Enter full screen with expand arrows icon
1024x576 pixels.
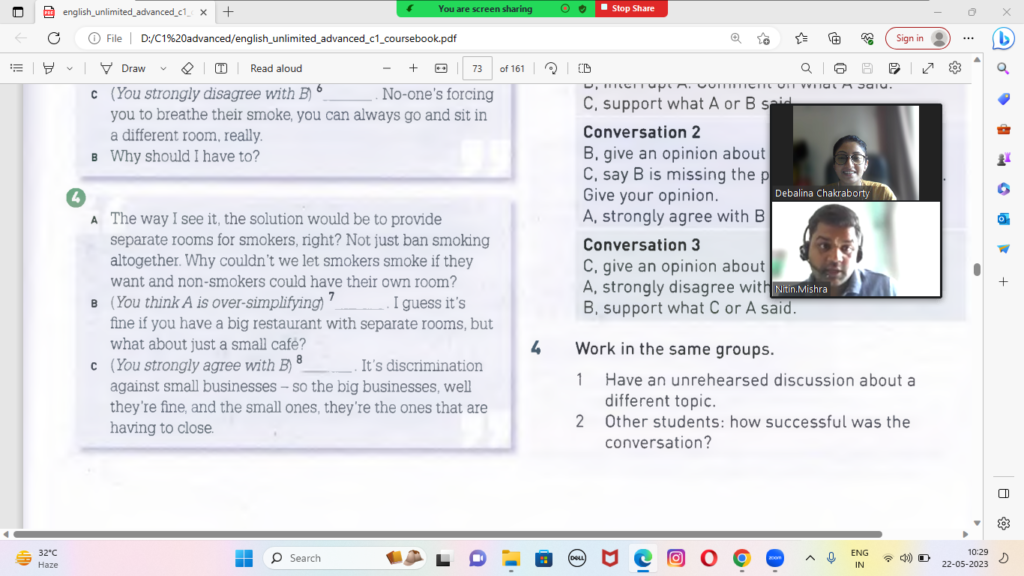928,68
